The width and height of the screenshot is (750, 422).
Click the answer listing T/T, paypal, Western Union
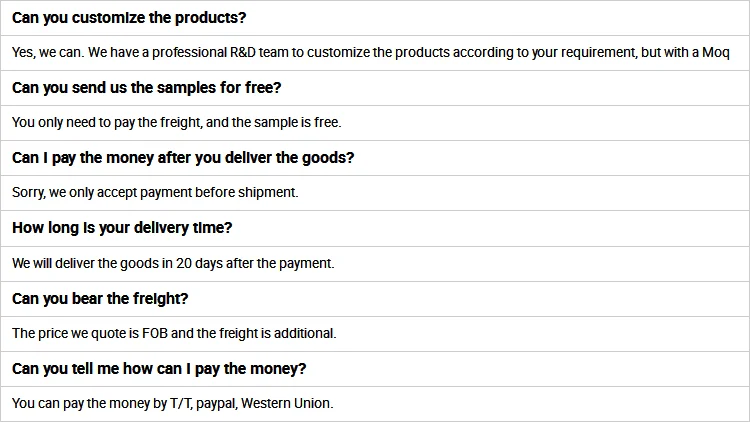point(172,404)
